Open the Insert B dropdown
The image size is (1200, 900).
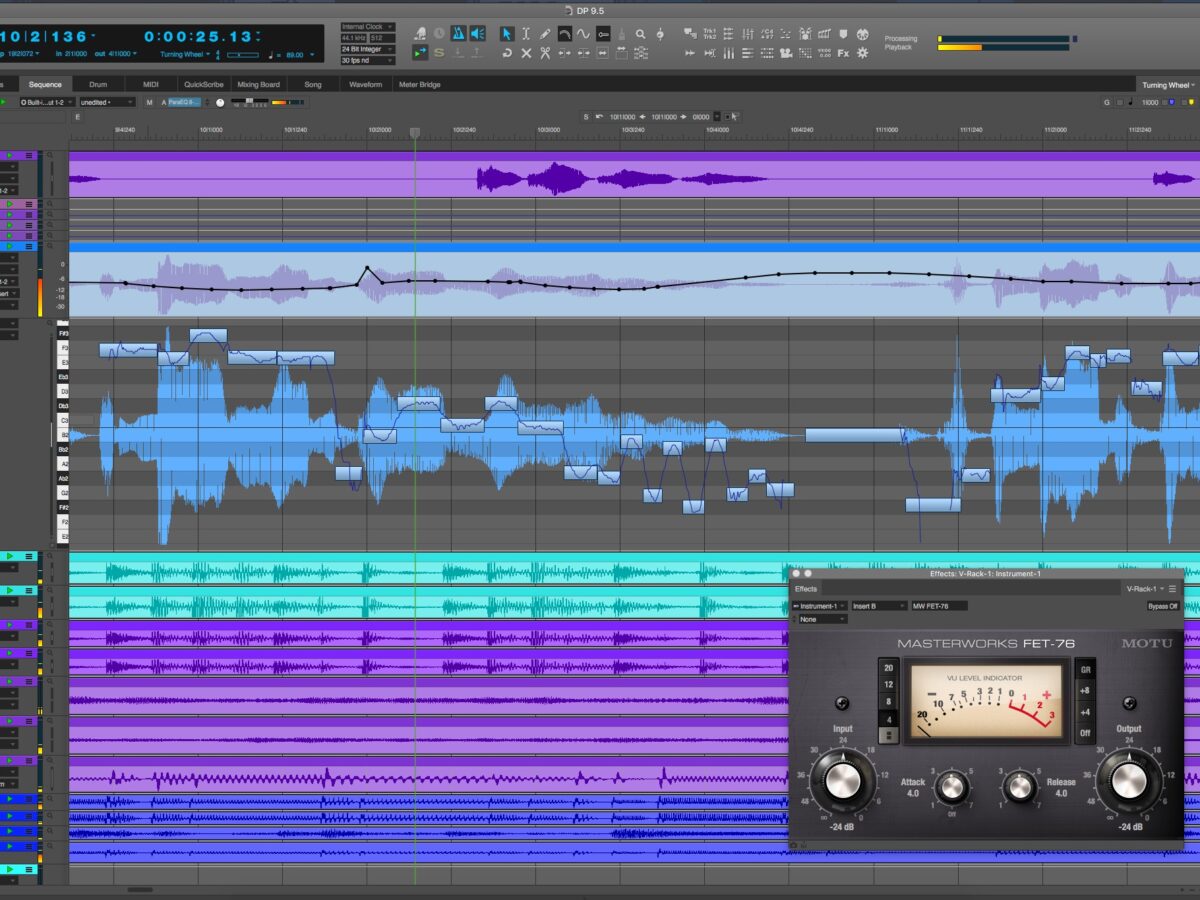(879, 606)
